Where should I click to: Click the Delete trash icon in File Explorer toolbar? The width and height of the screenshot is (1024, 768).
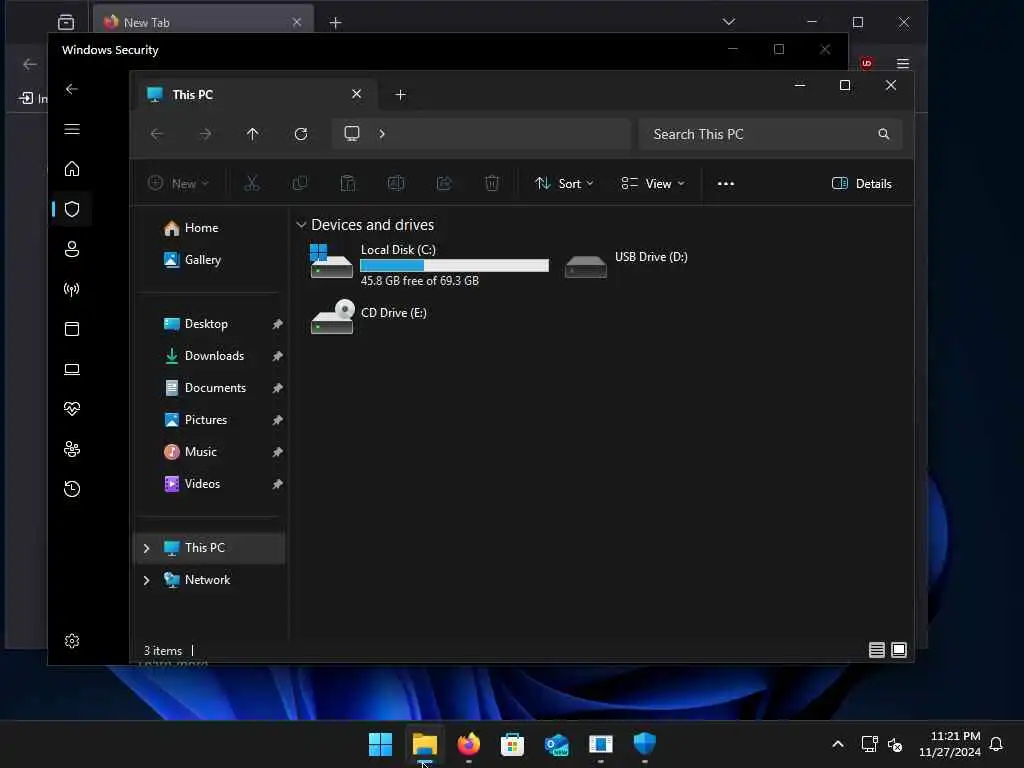click(x=492, y=184)
